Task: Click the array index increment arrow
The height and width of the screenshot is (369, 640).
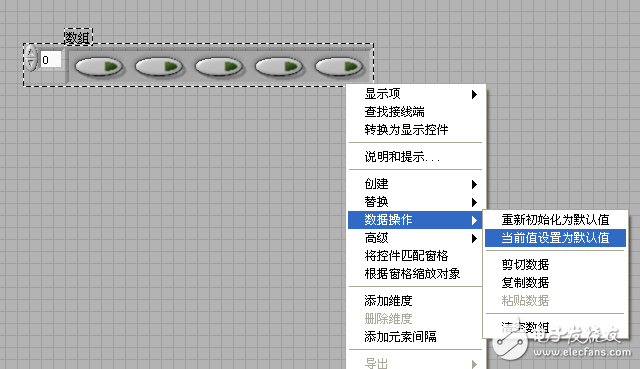Action: 31,52
